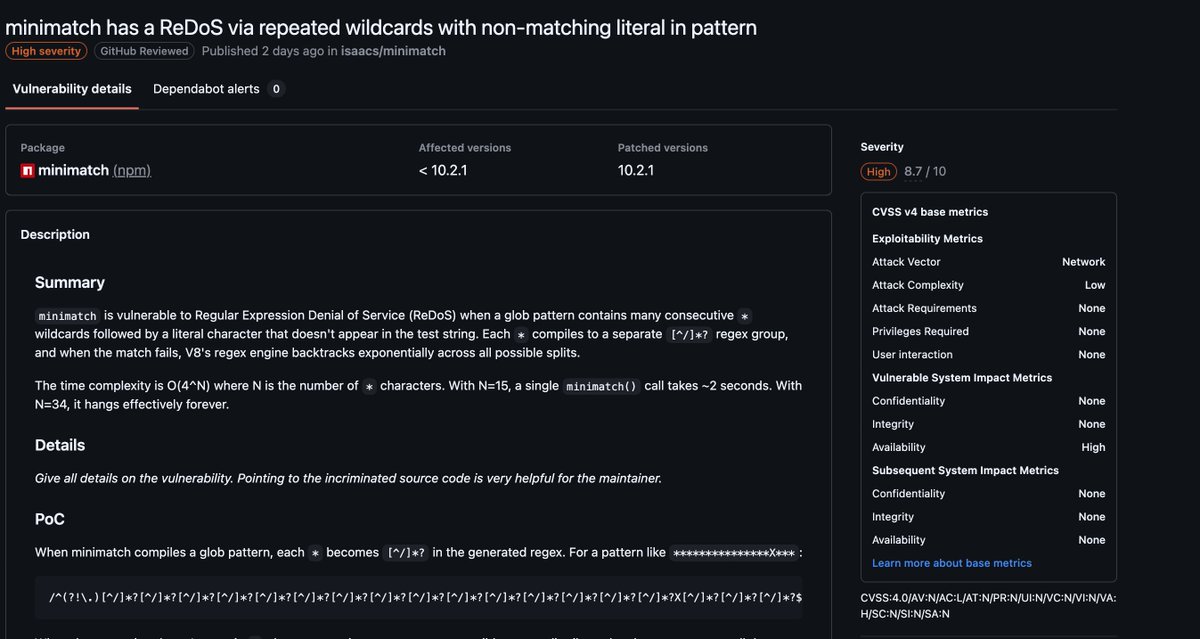The image size is (1200, 639).
Task: Select the affected versions value < 10.2.1
Action: click(443, 171)
